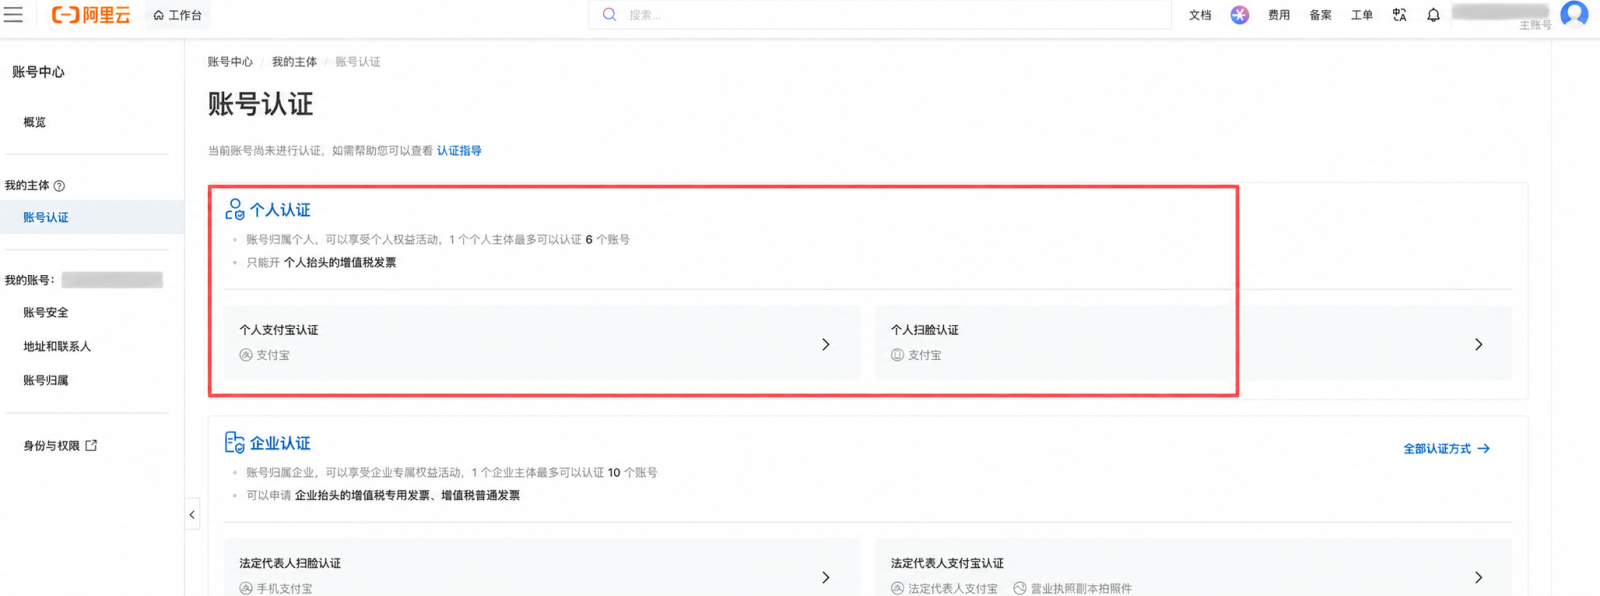Click the search magnifier icon
This screenshot has width=1600, height=596.
coord(609,15)
